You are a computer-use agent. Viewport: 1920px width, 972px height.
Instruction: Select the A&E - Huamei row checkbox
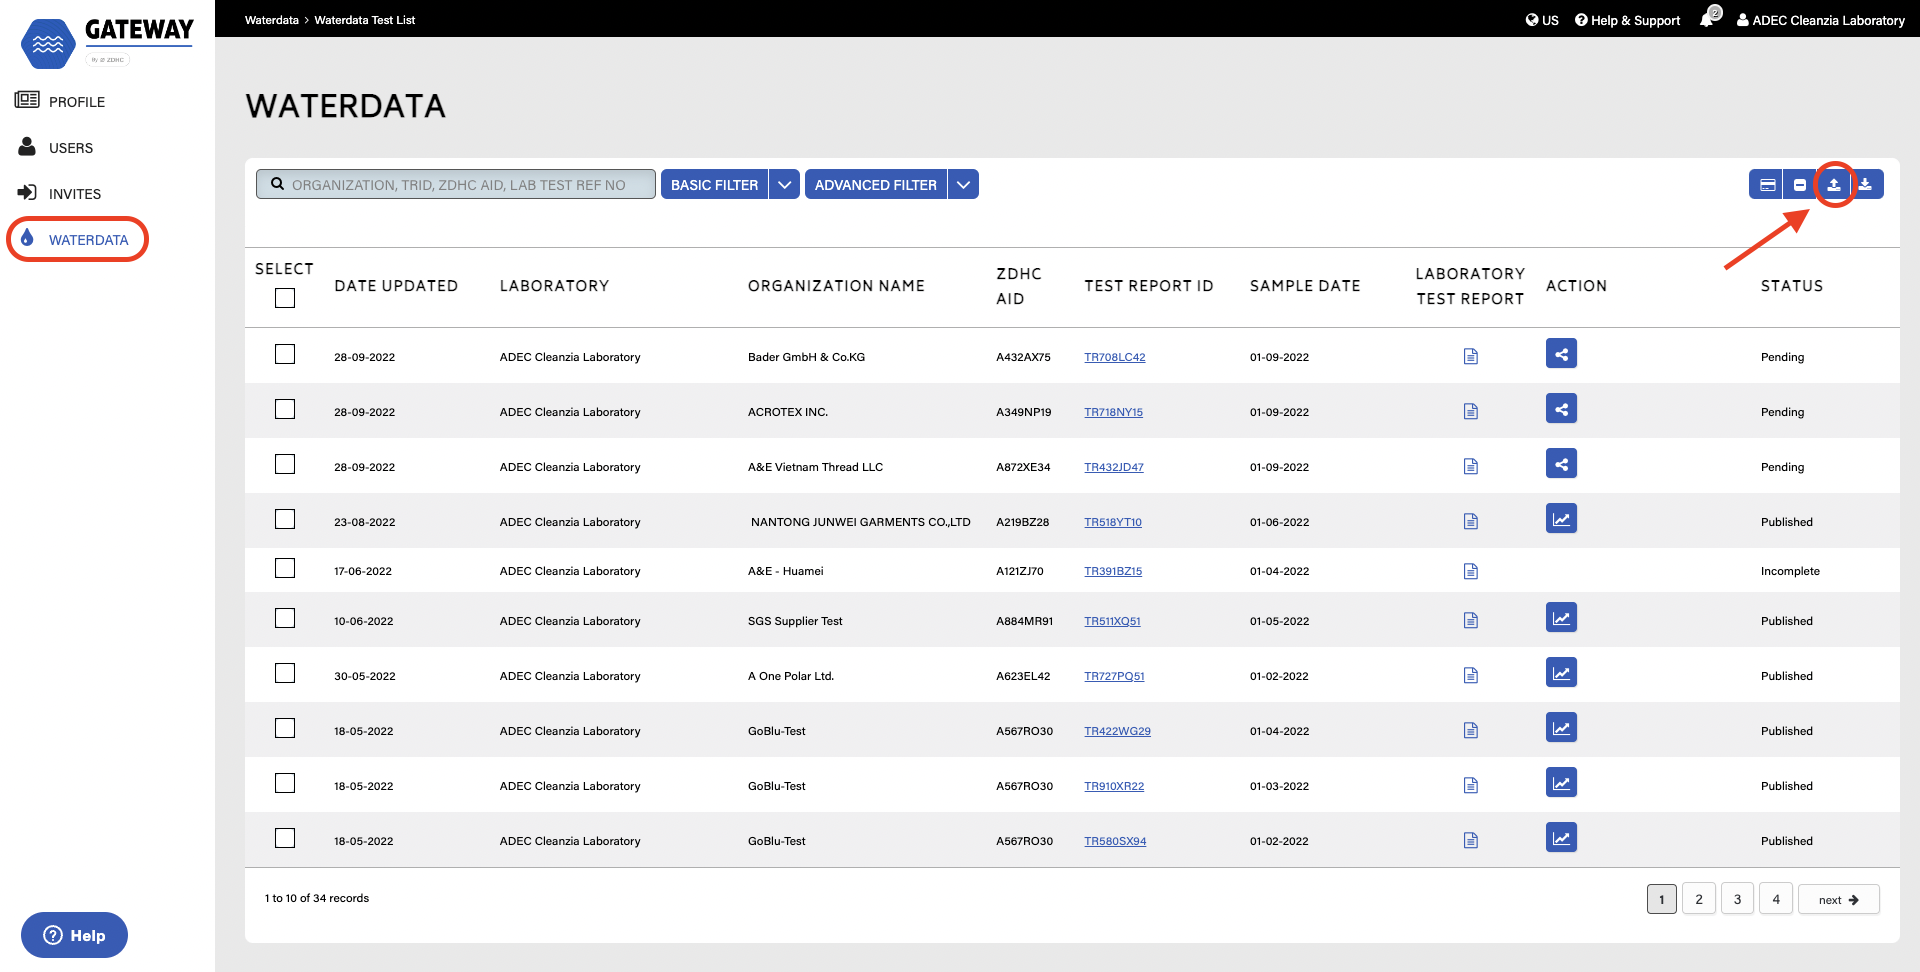(285, 568)
